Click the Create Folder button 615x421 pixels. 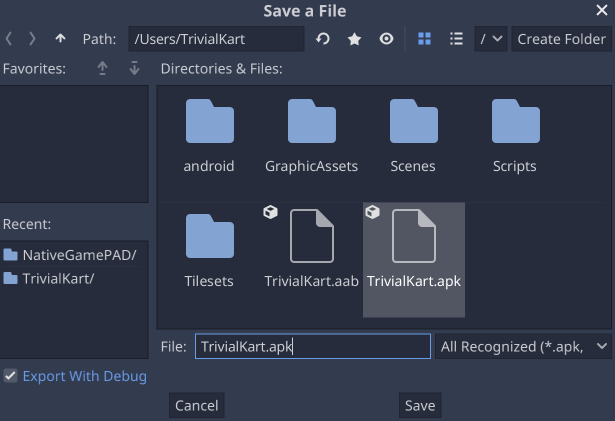[x=561, y=39]
